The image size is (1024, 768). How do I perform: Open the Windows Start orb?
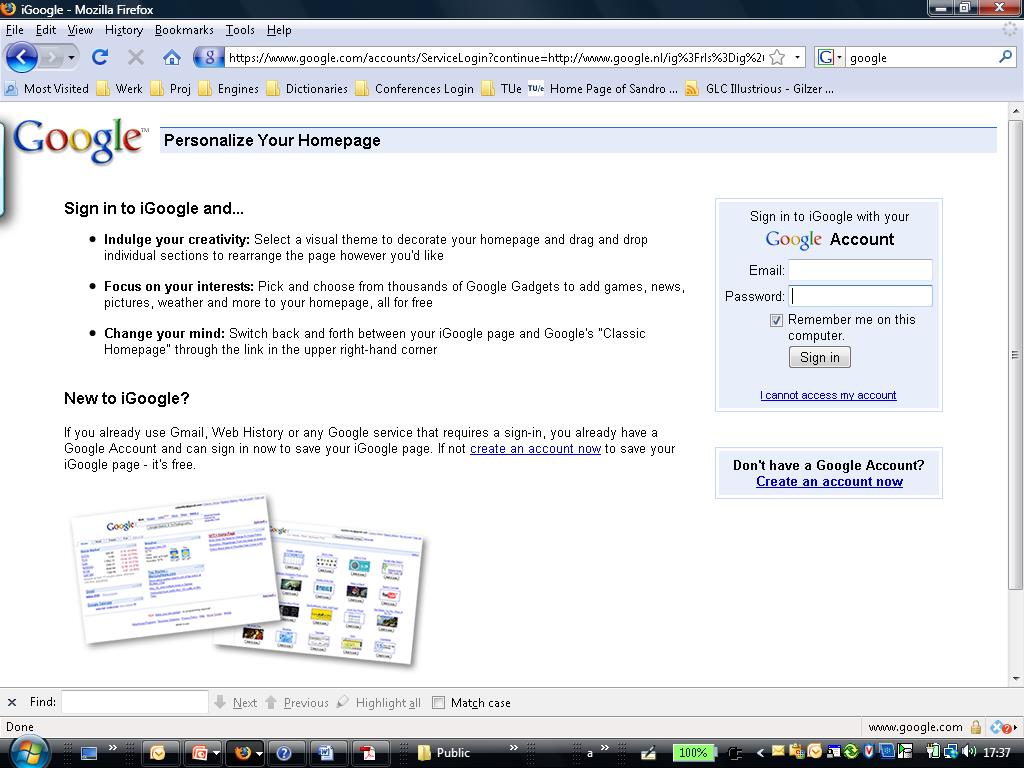pyautogui.click(x=27, y=752)
